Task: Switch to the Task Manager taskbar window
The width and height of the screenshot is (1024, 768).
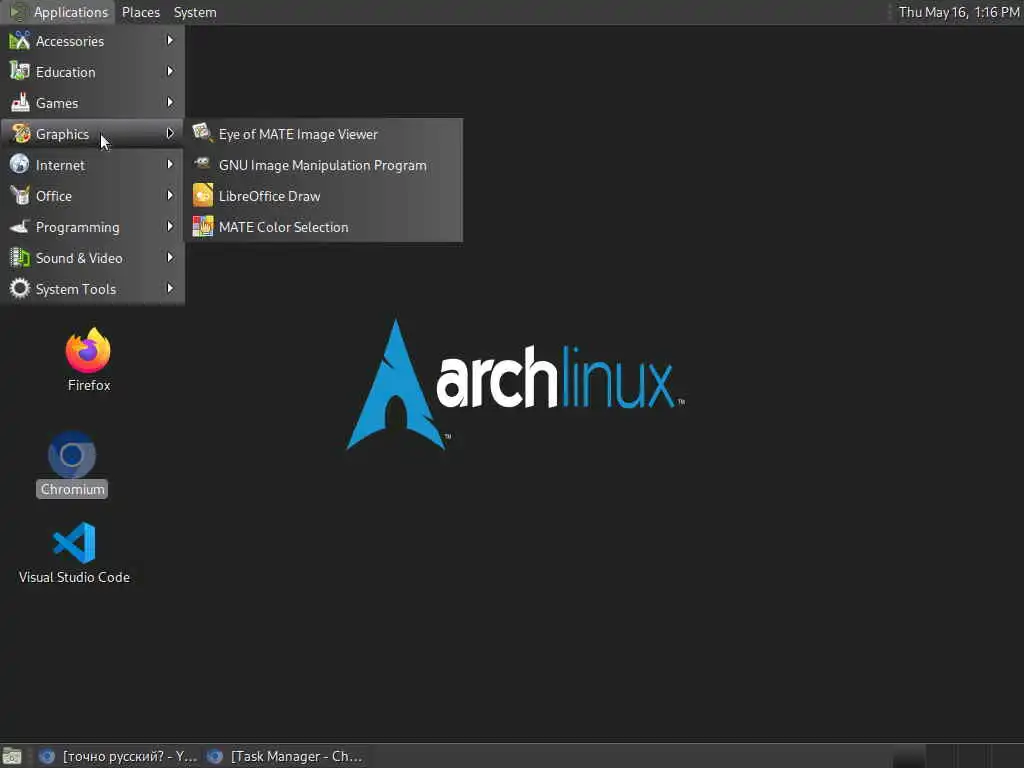Action: 285,756
